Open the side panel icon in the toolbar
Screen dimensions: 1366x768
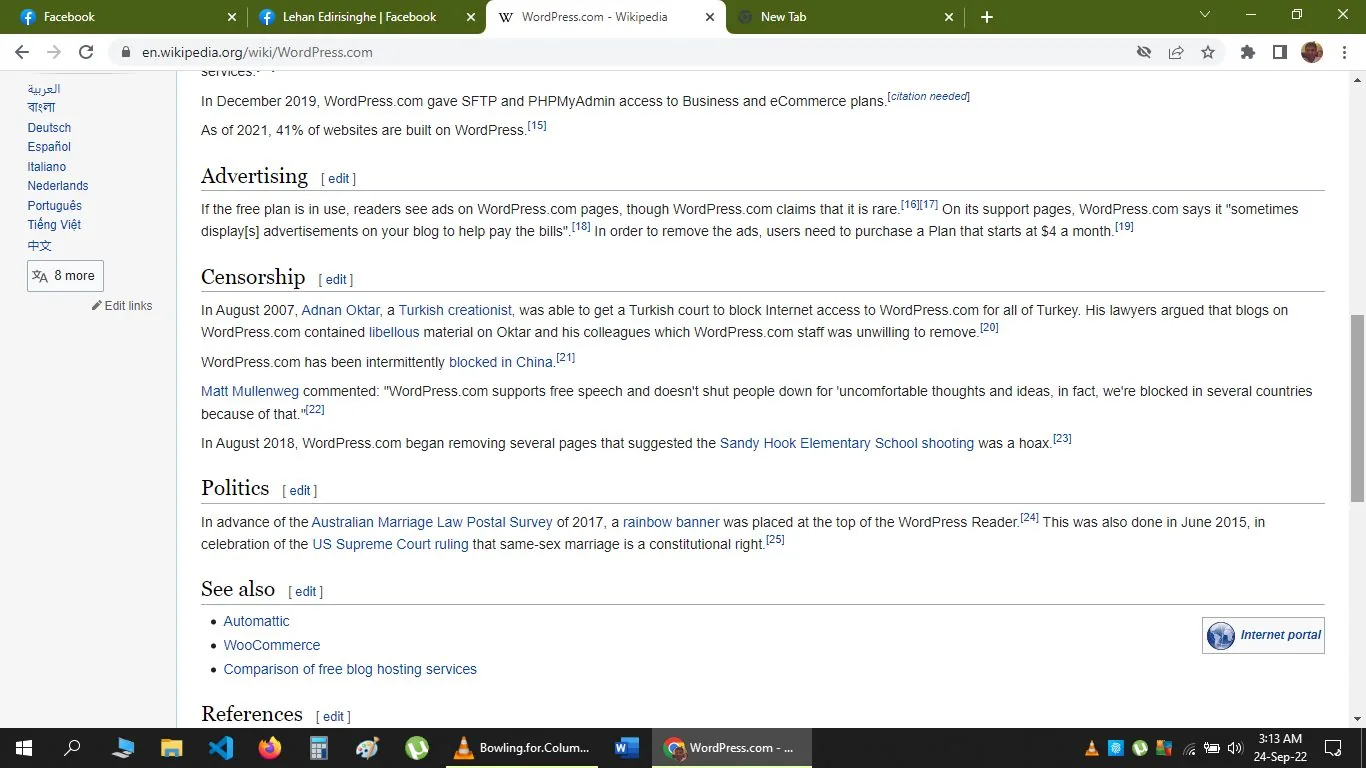point(1279,52)
